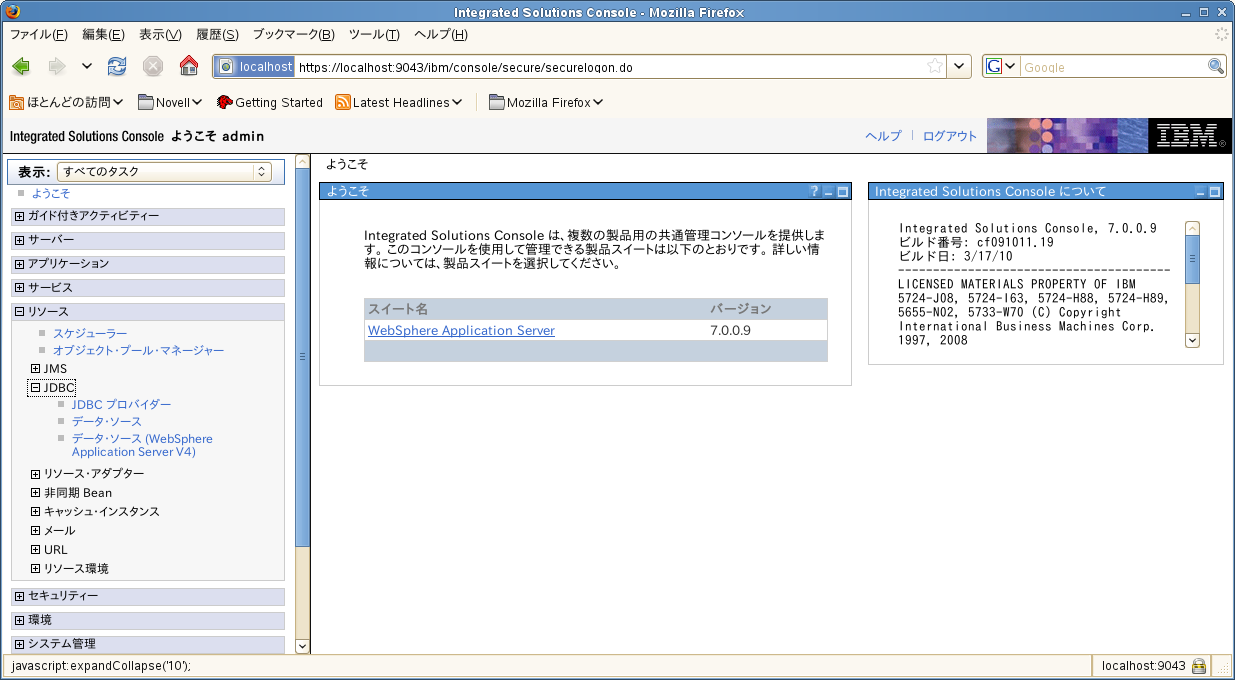Open the Mozilla Firefox bookmarks folder
The width and height of the screenshot is (1235, 680).
coord(546,102)
